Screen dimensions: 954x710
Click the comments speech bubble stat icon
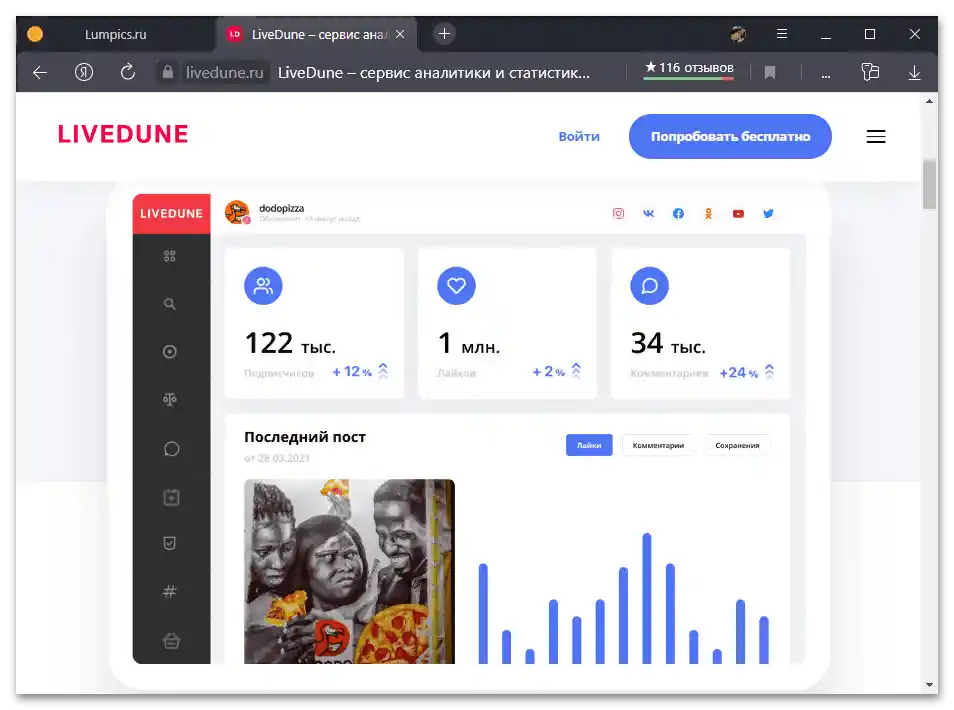coord(649,286)
